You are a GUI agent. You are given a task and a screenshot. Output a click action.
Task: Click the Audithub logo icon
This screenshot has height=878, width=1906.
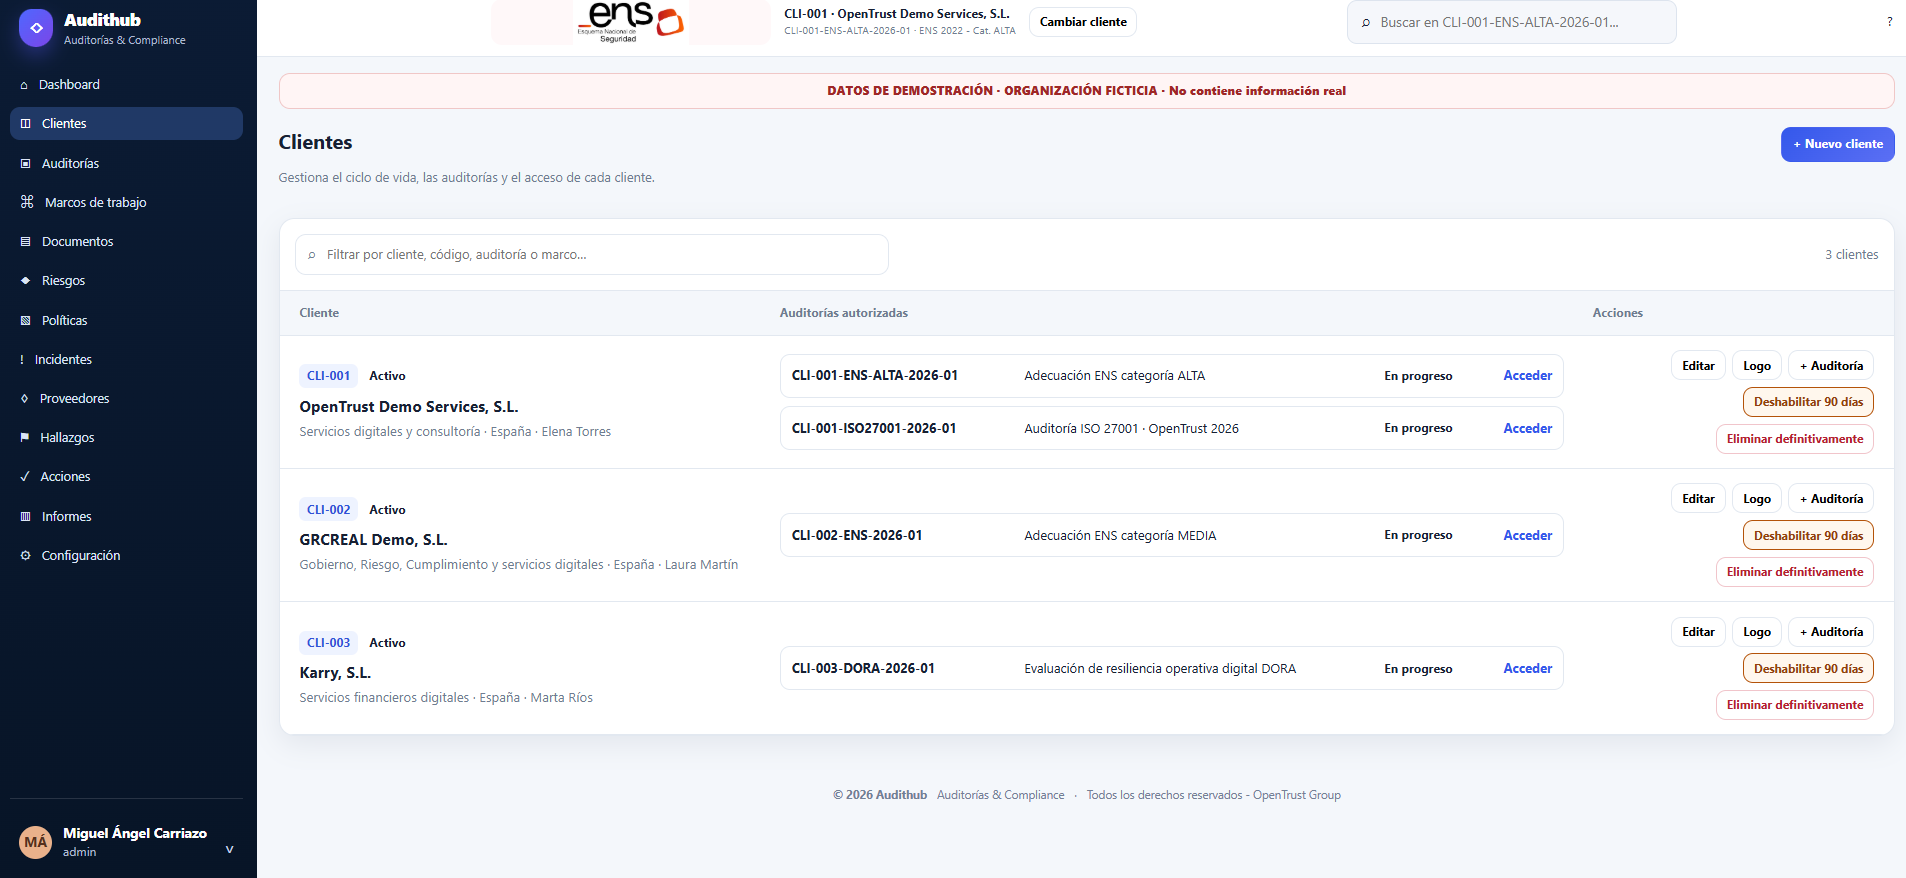click(x=36, y=28)
